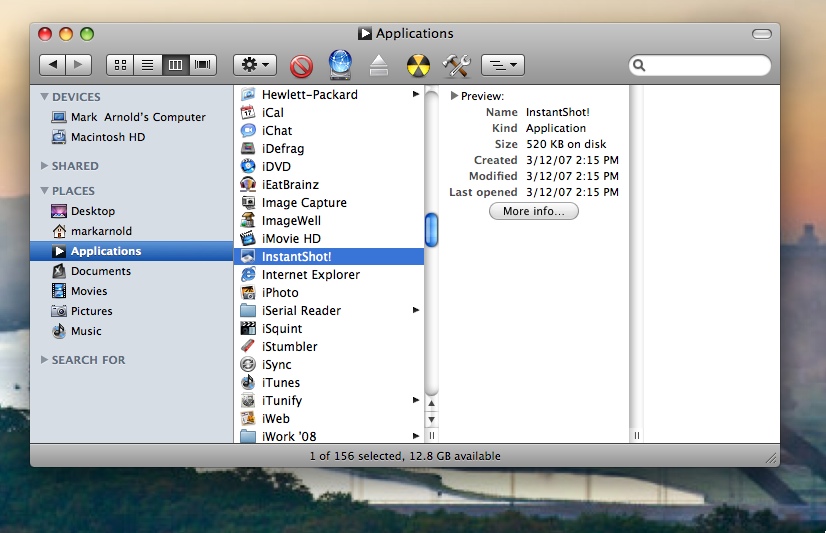Image resolution: width=826 pixels, height=533 pixels.
Task: Click the iCal calendar icon
Action: click(248, 112)
